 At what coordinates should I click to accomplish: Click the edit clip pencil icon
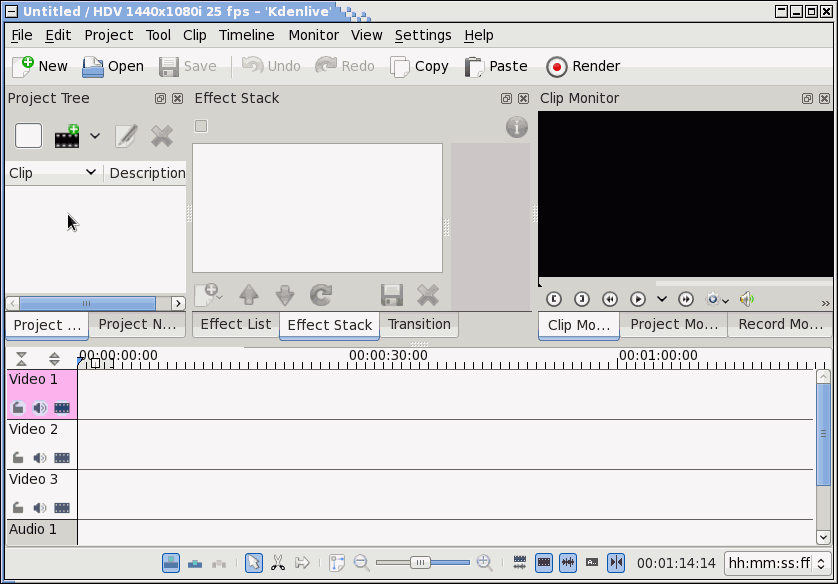126,136
